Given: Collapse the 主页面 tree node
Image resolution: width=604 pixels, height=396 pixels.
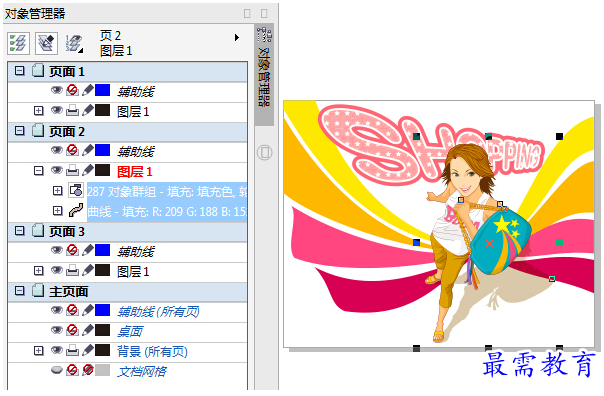Looking at the screenshot, I should tap(19, 291).
